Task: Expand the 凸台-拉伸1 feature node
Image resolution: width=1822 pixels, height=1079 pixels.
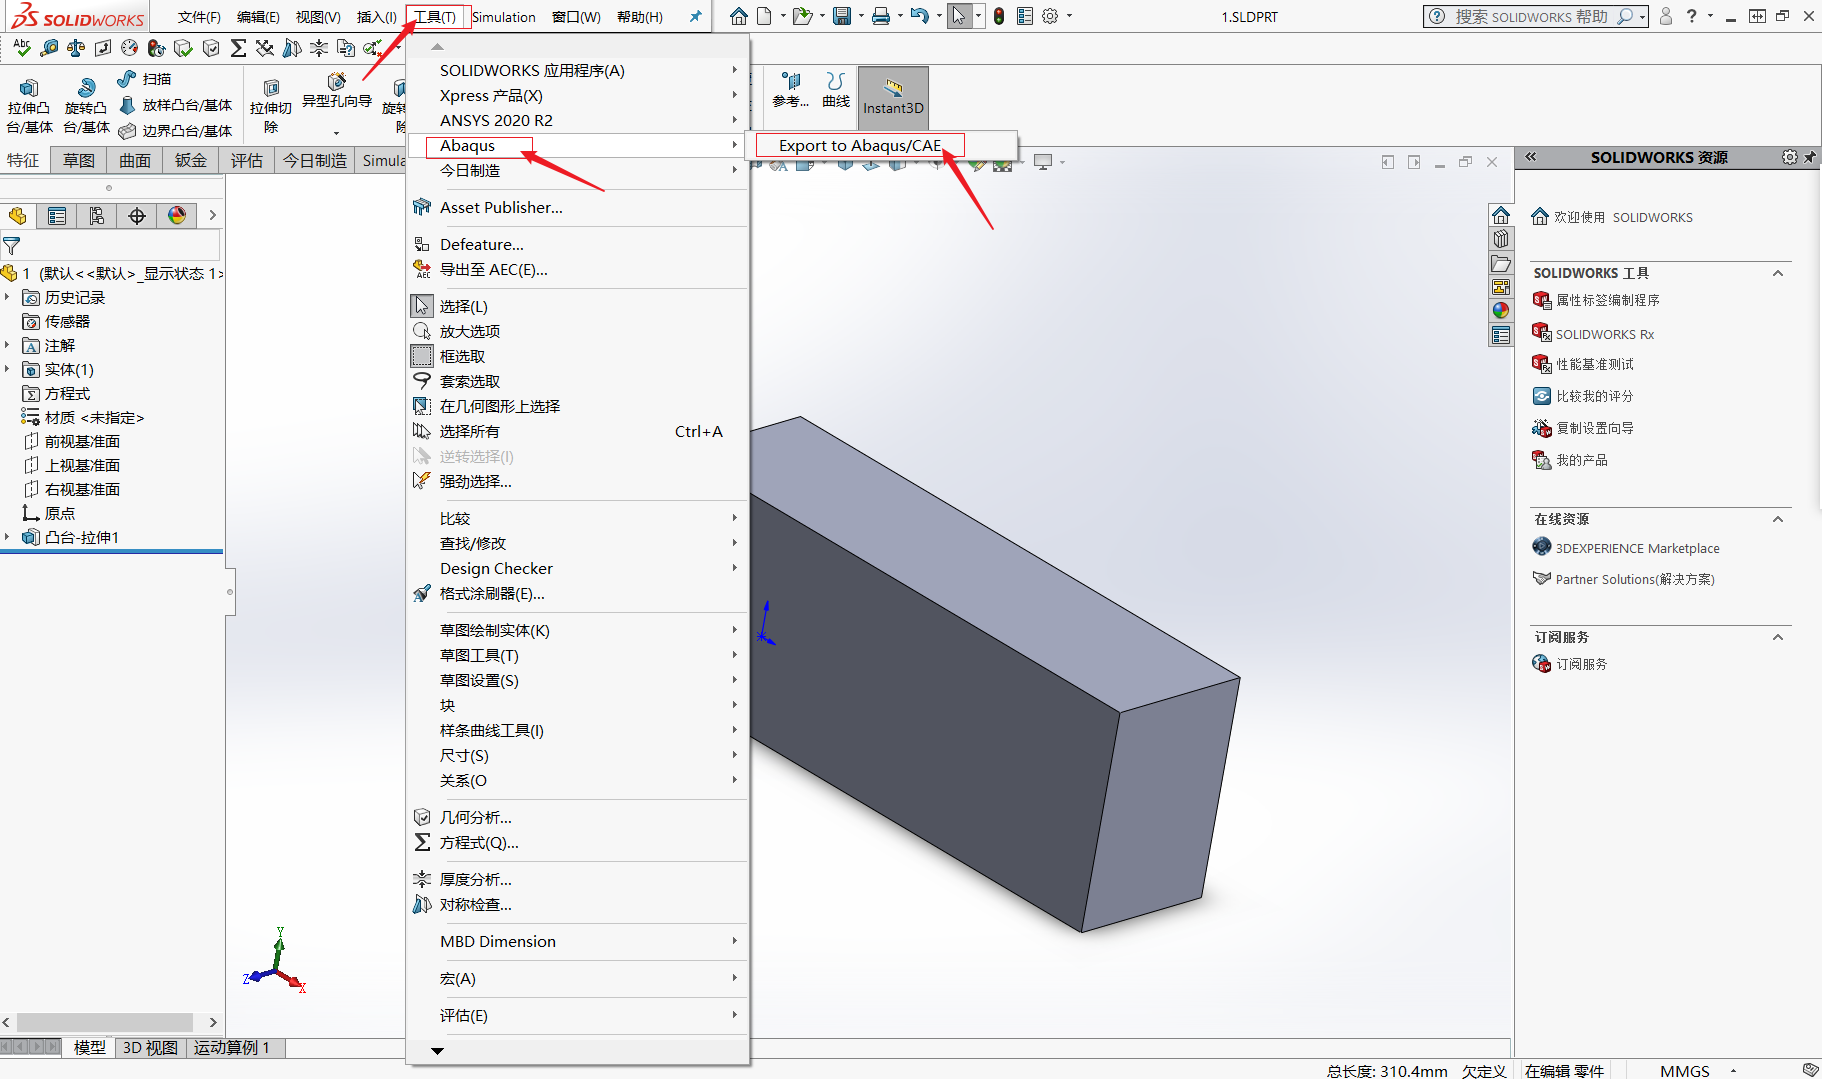Action: pyautogui.click(x=8, y=537)
